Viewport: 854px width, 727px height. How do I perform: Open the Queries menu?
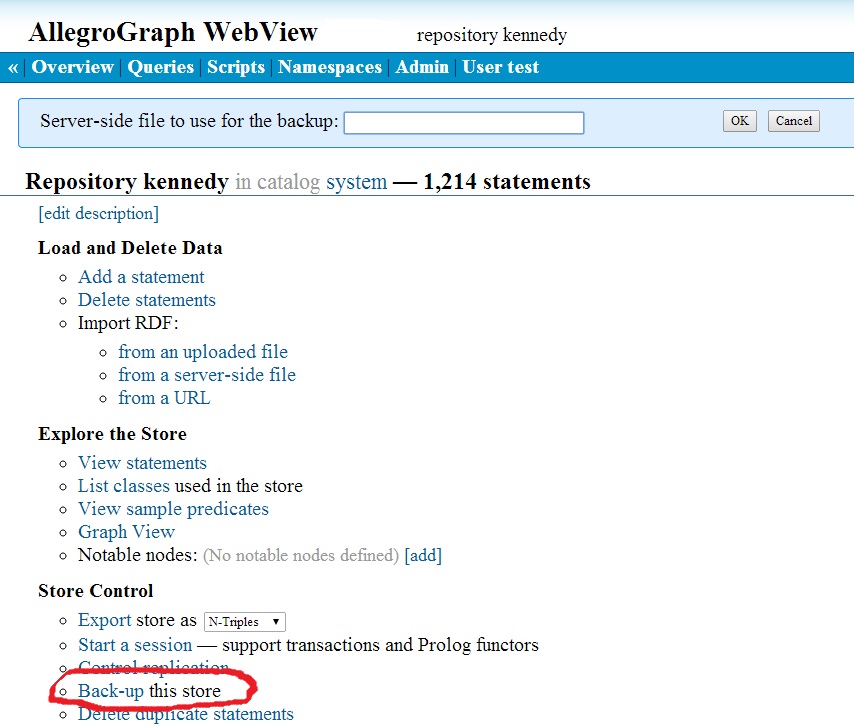pyautogui.click(x=161, y=67)
